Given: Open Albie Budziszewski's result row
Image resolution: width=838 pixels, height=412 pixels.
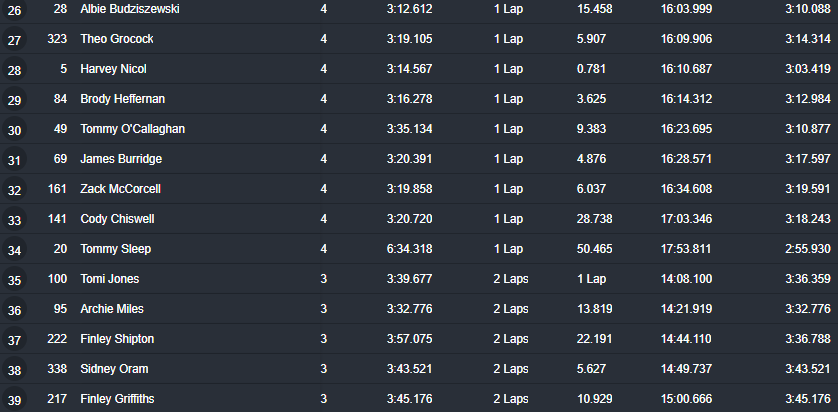Looking at the screenshot, I should tap(419, 9).
